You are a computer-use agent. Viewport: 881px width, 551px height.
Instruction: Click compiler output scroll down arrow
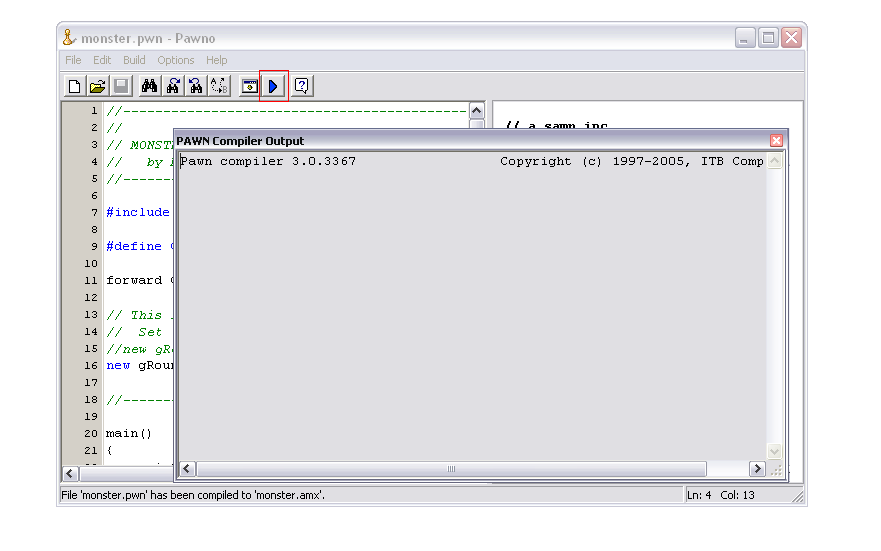coord(774,451)
